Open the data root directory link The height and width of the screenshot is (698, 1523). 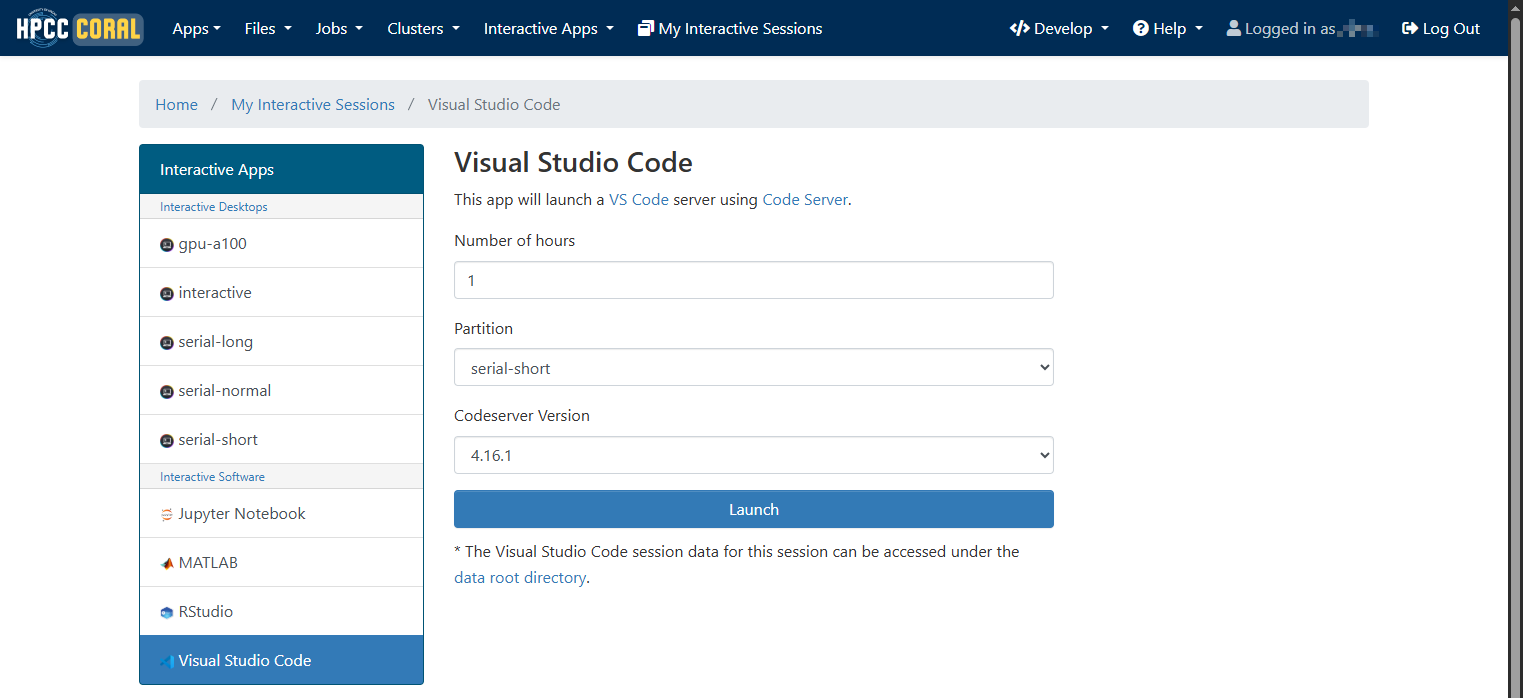click(520, 577)
